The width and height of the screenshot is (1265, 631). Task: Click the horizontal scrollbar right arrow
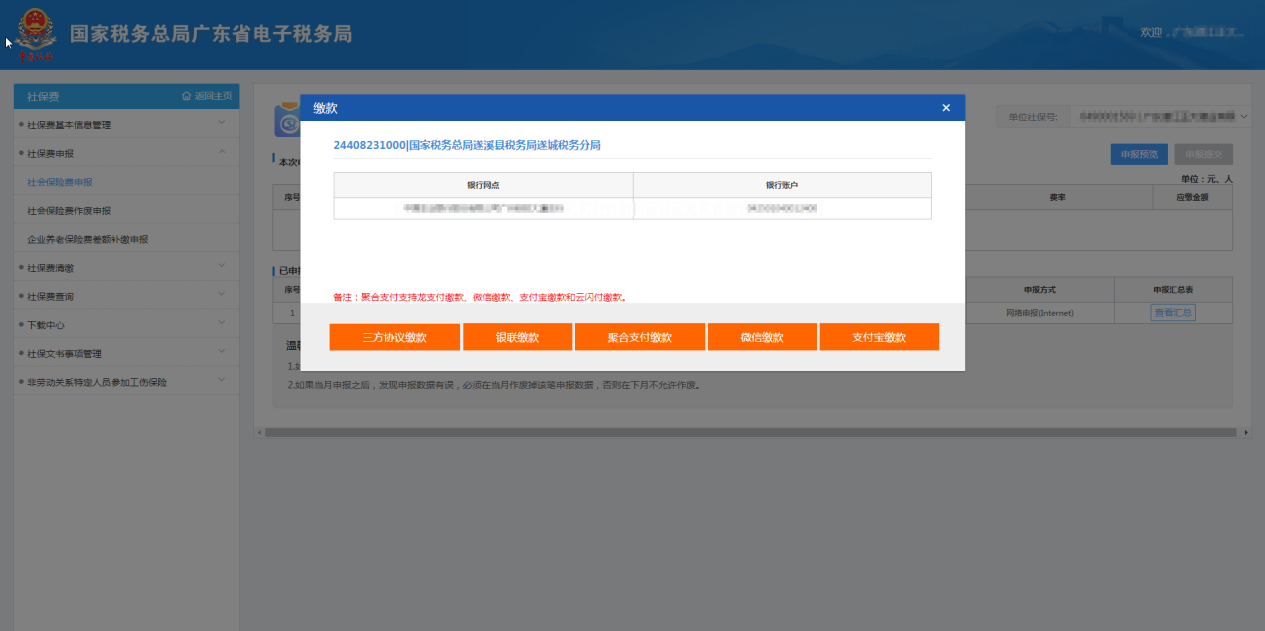1245,433
